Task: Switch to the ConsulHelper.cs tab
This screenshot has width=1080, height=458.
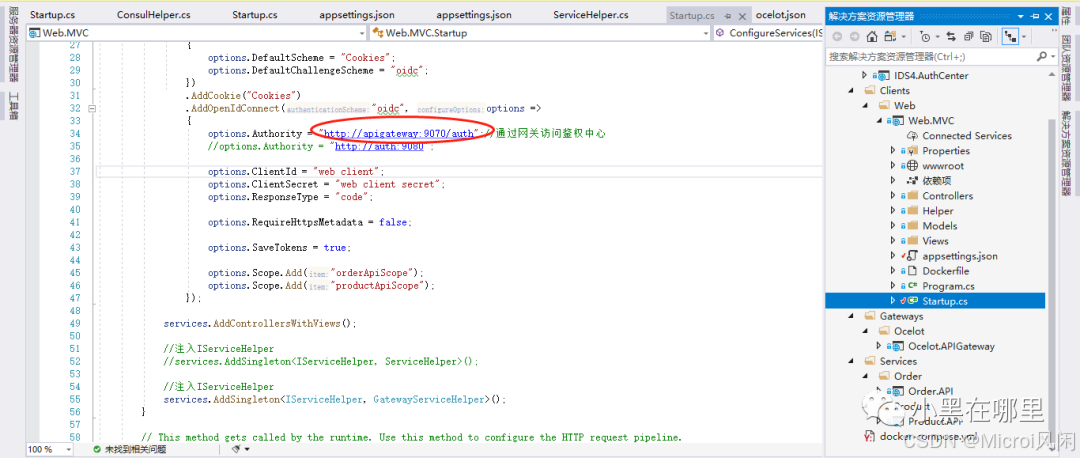Action: pyautogui.click(x=154, y=14)
